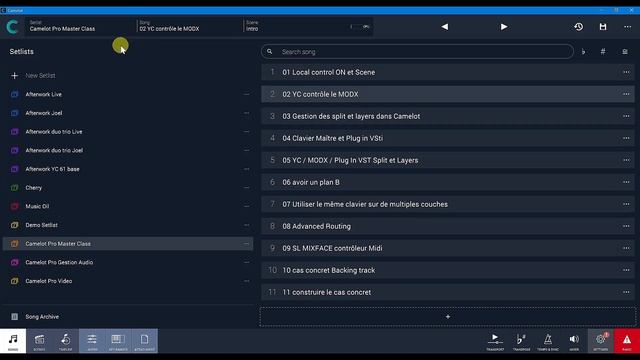The width and height of the screenshot is (640, 360).
Task: Open the Scenes view icon
Action: 39,341
